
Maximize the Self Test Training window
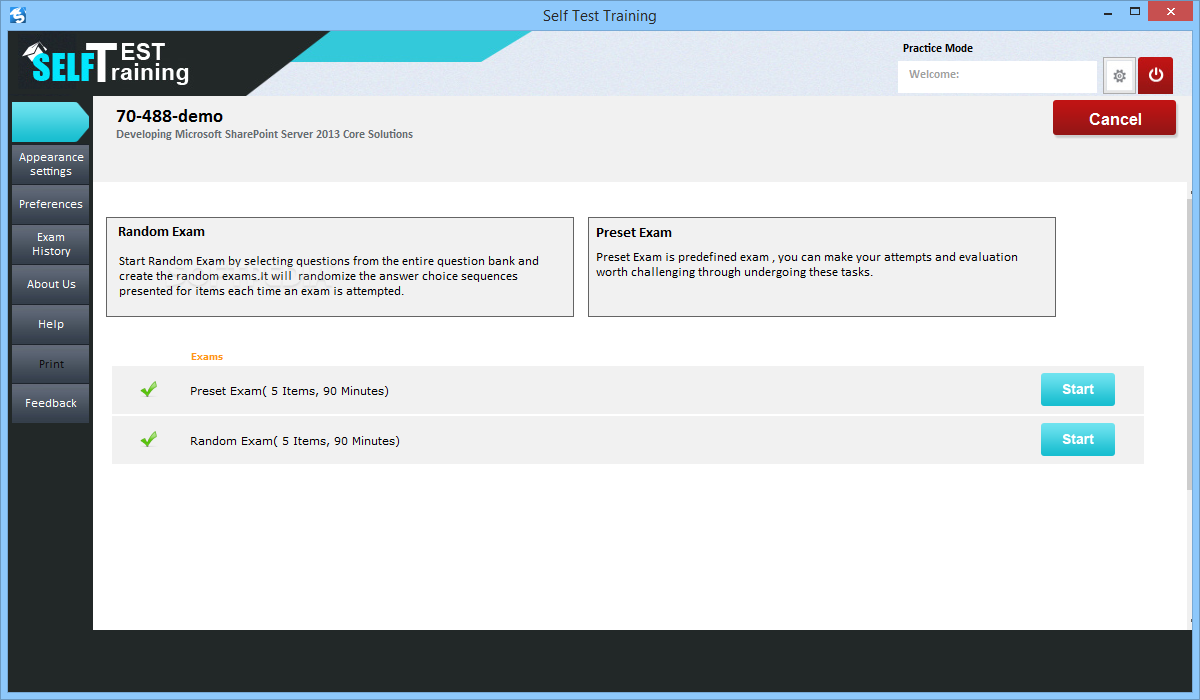click(1134, 13)
